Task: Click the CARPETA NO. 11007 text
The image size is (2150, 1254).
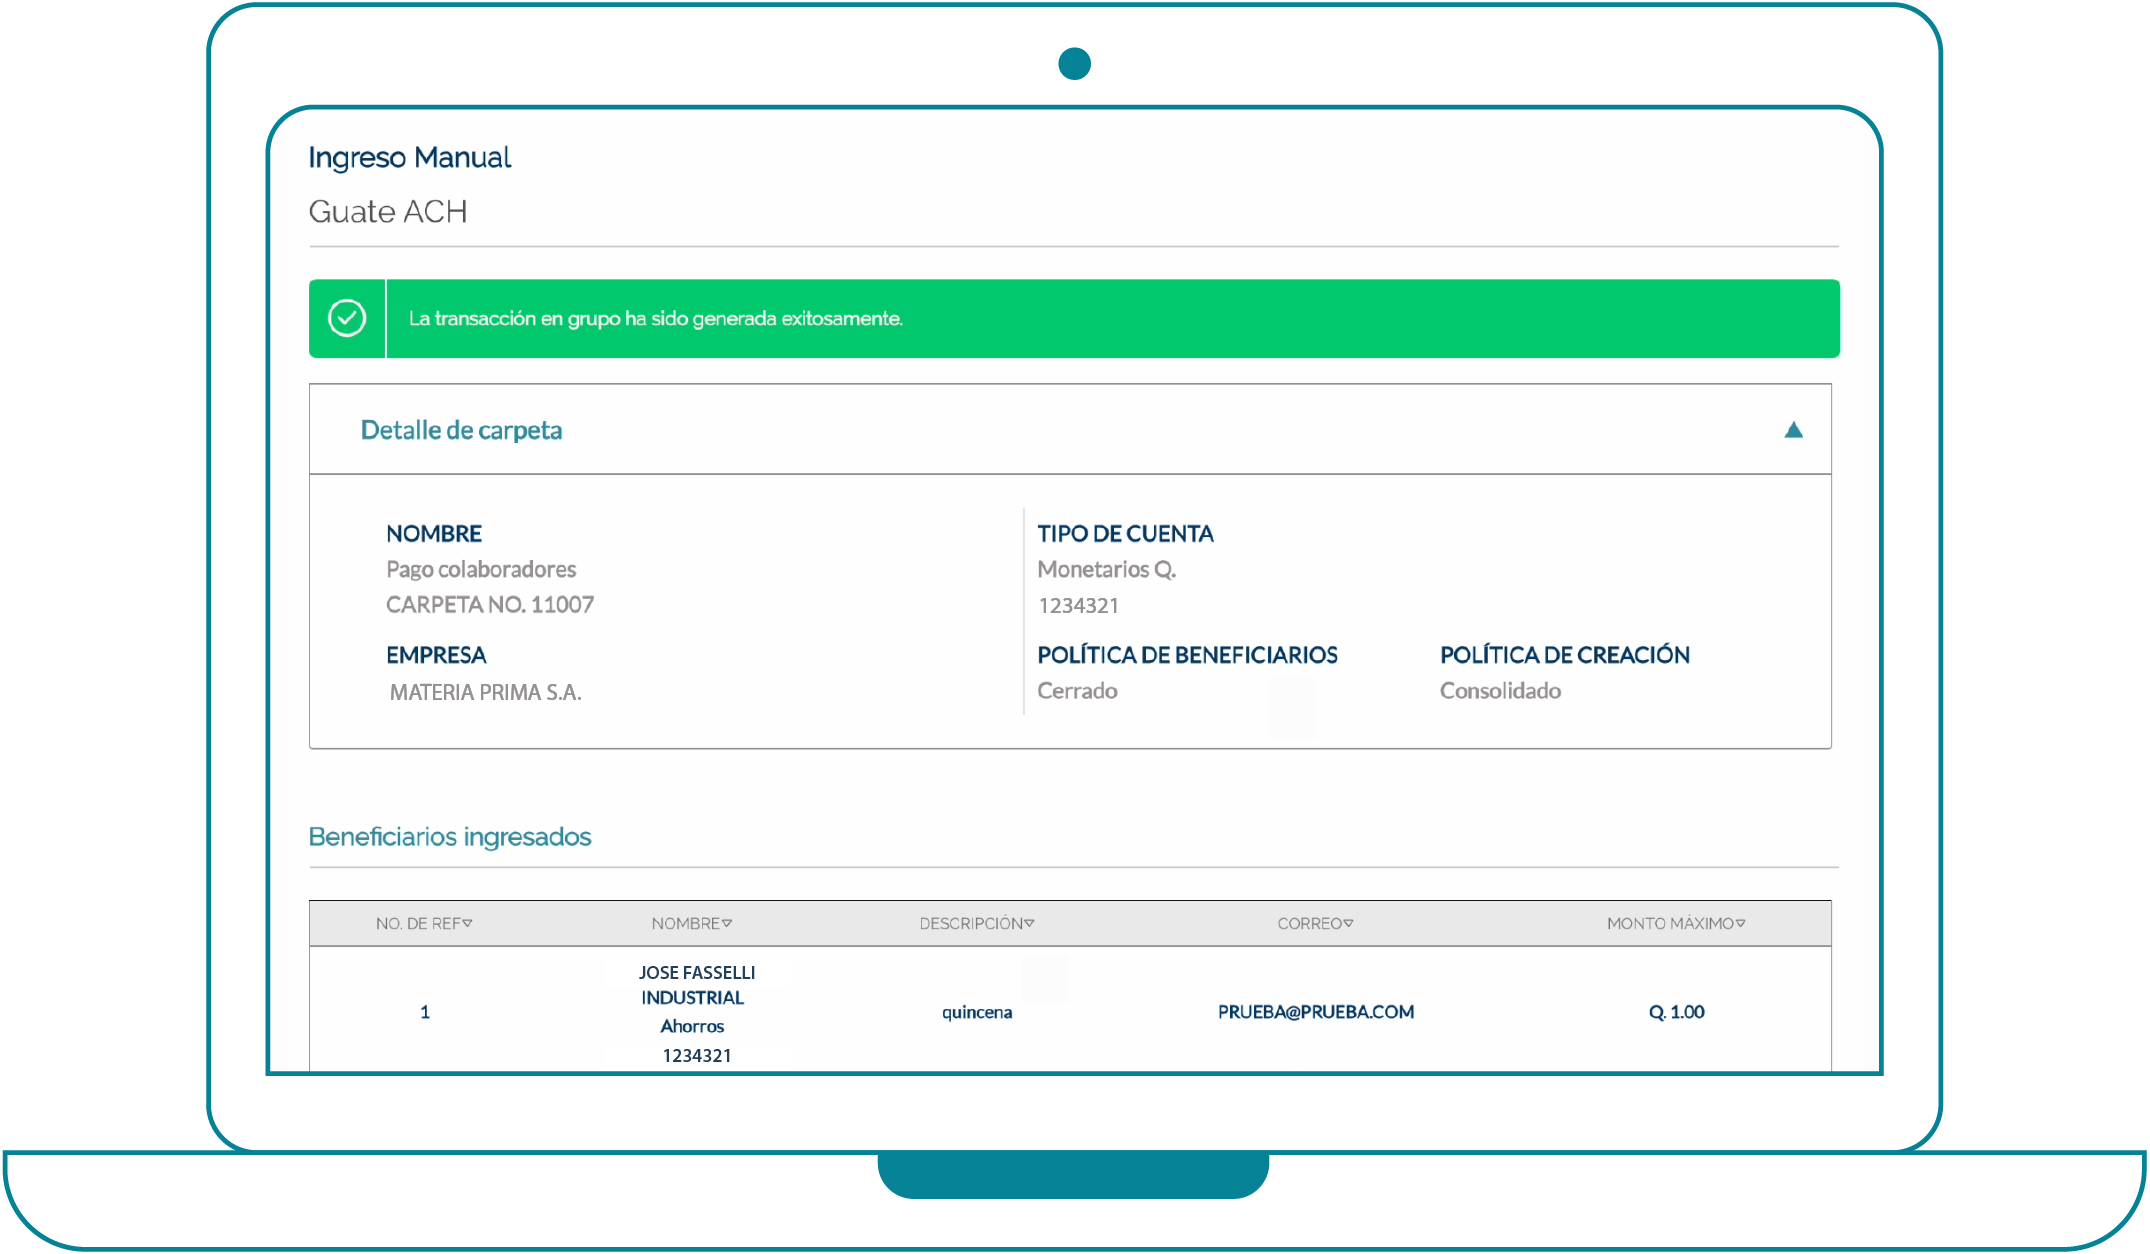Action: point(489,604)
